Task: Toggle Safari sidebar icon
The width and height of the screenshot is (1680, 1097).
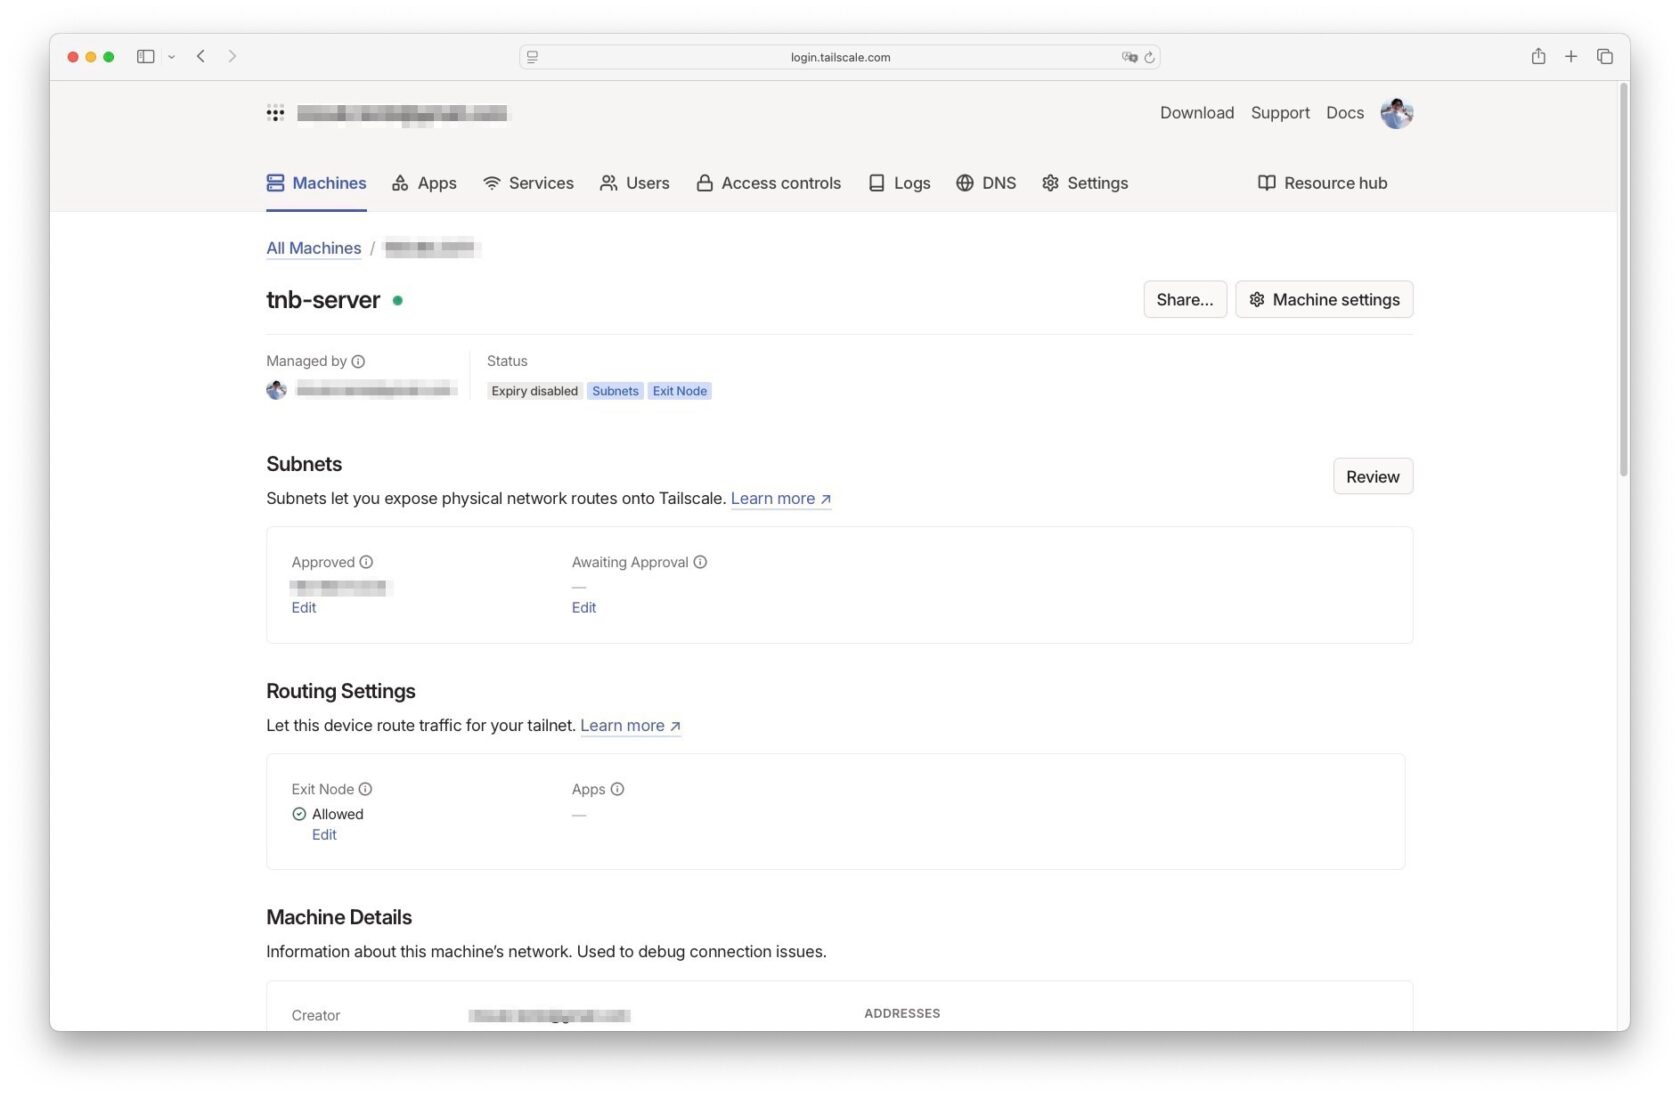Action: click(146, 57)
